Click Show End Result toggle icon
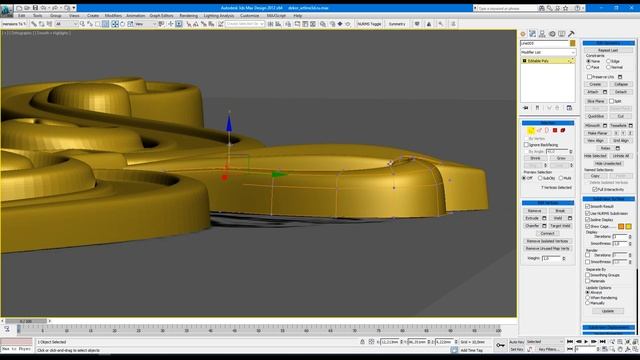 [537, 108]
